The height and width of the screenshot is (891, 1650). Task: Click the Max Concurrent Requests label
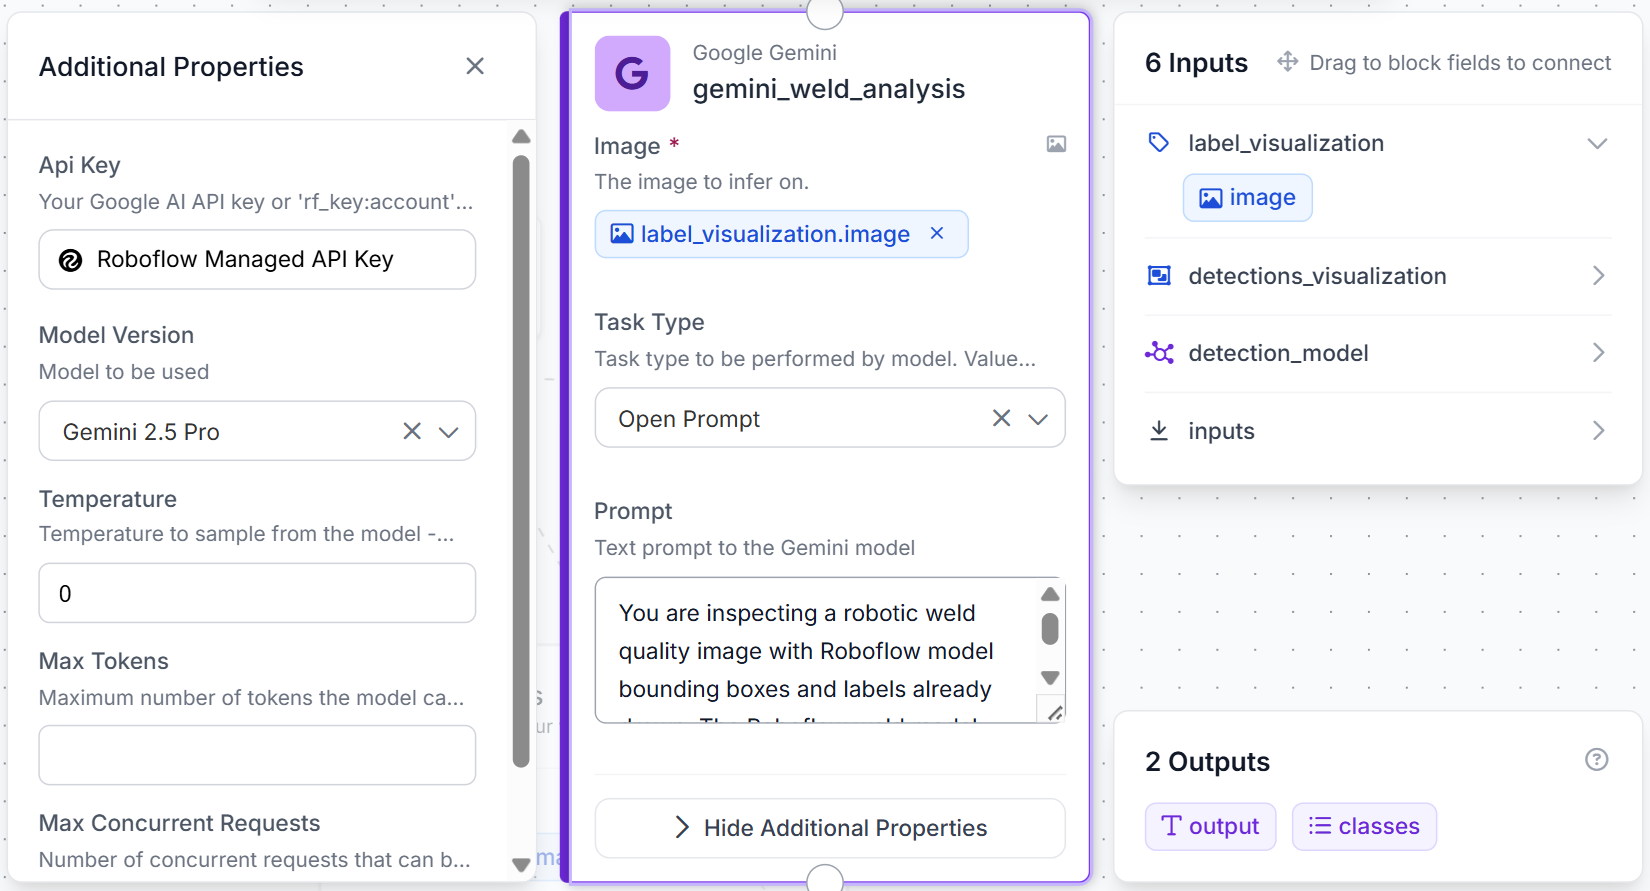(x=179, y=823)
